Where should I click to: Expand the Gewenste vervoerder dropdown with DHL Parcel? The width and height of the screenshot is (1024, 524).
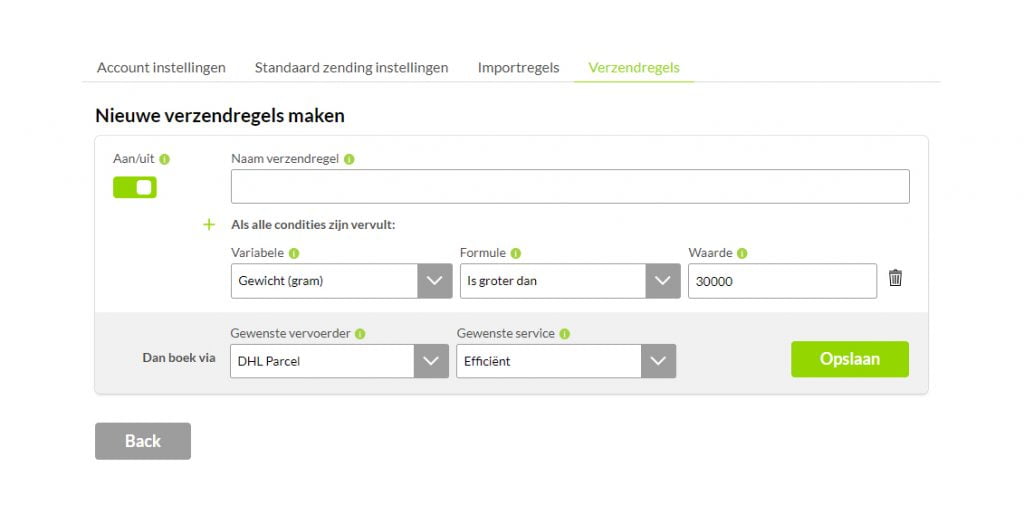tap(340, 361)
